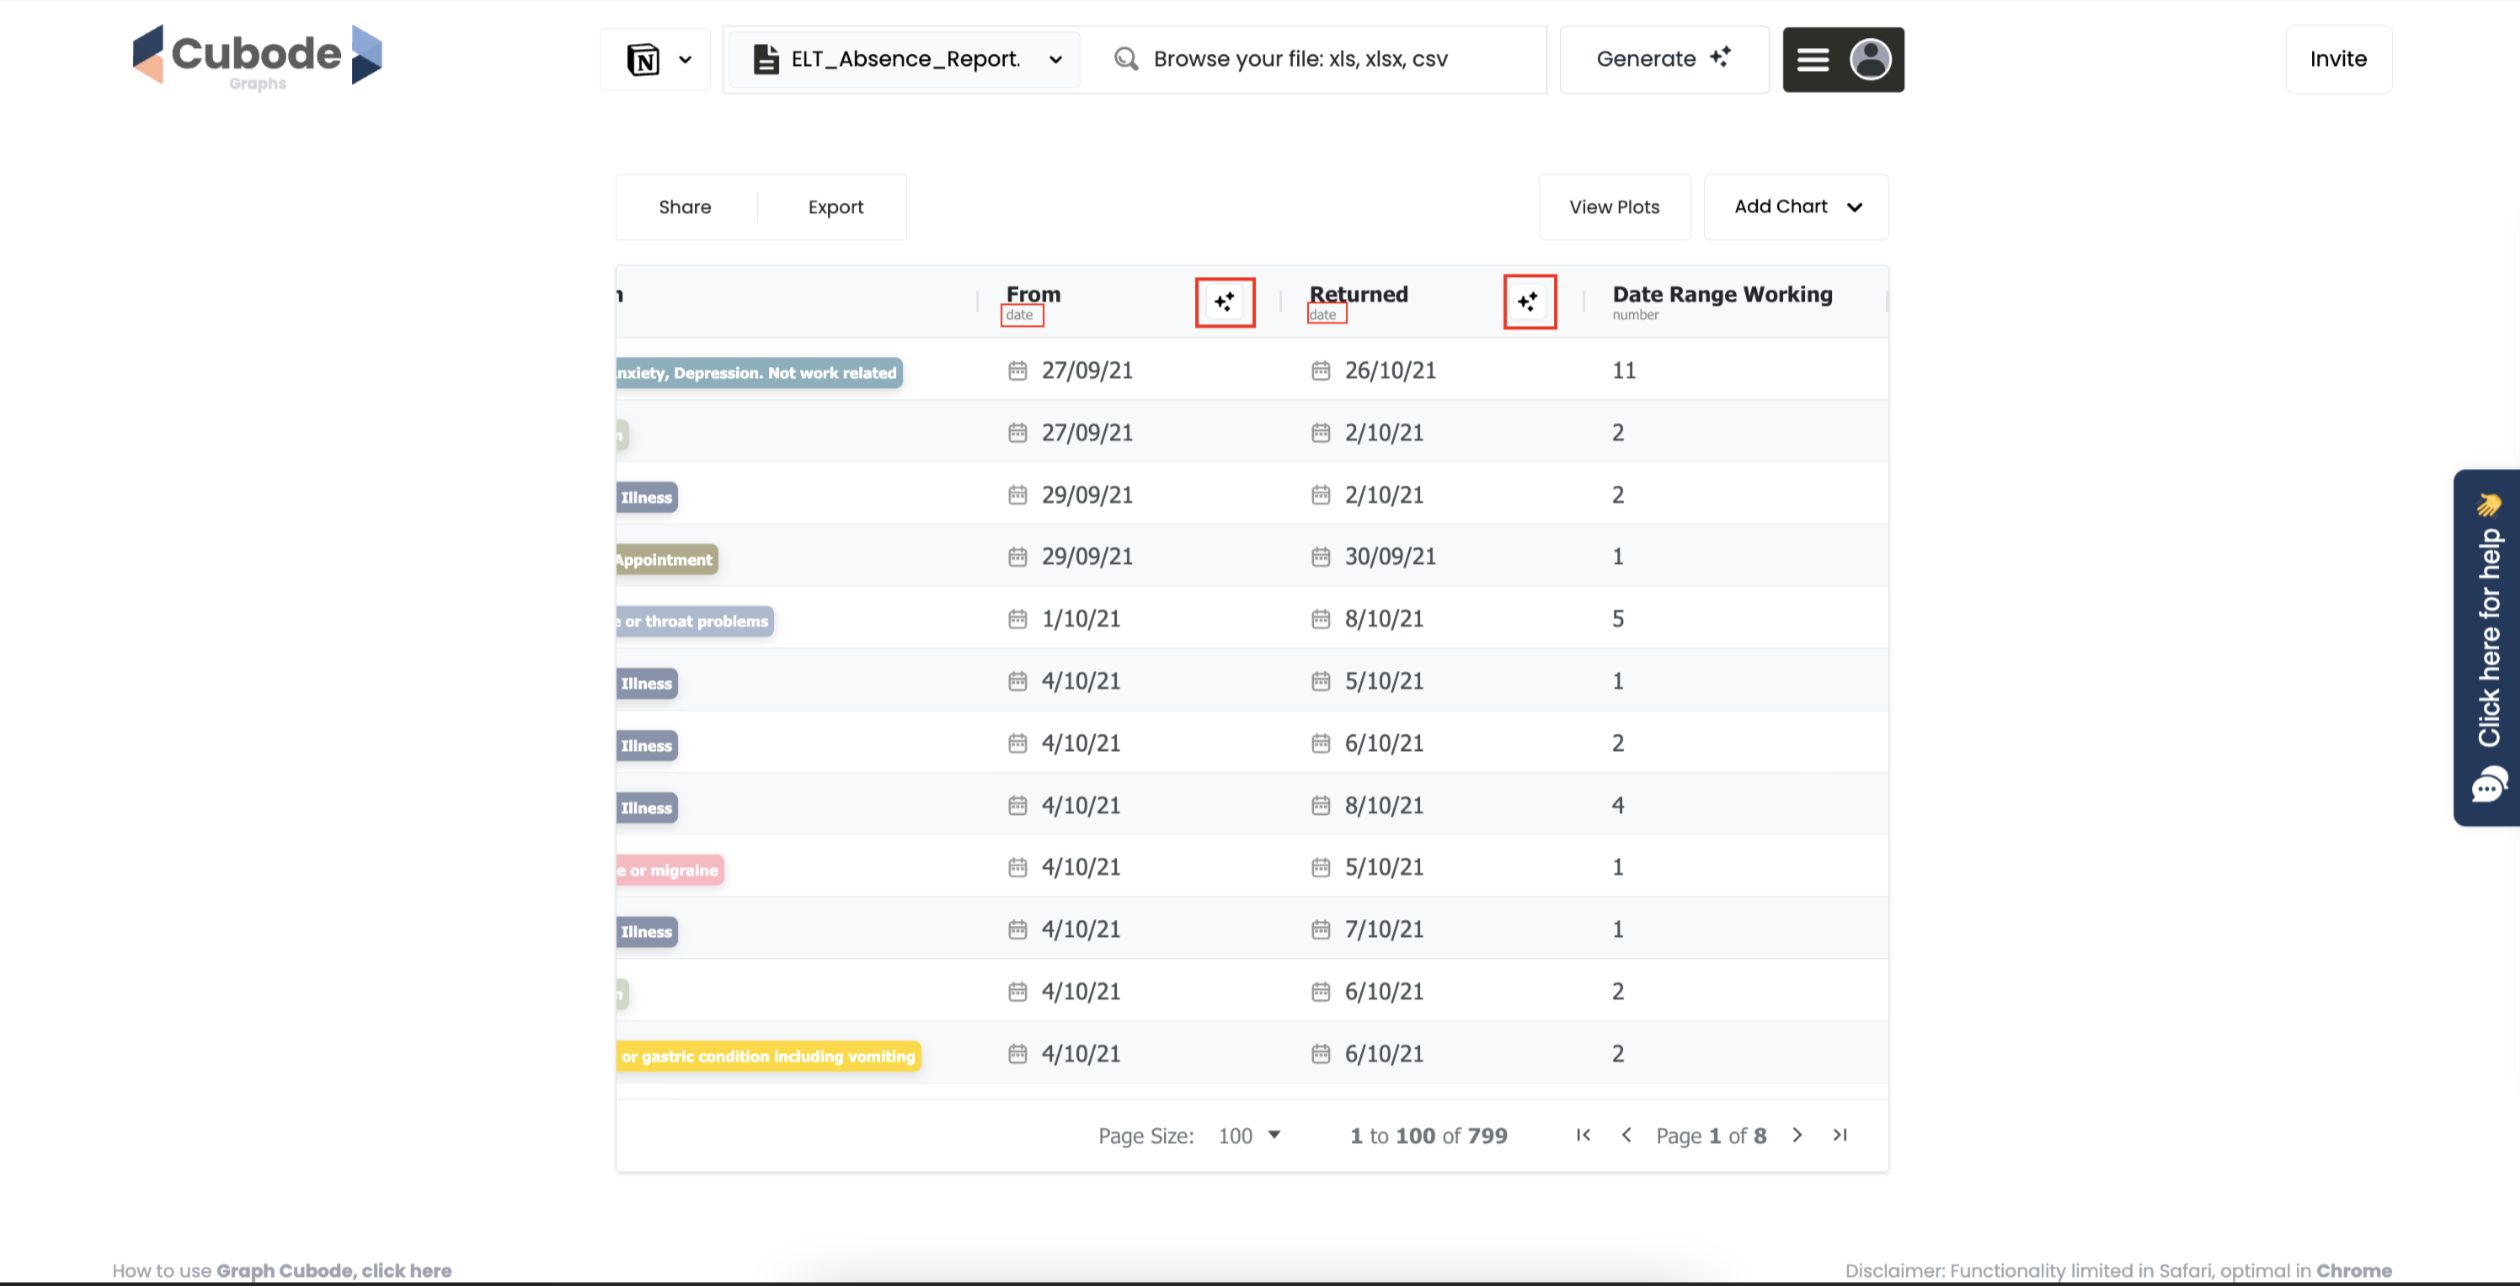This screenshot has width=2520, height=1286.
Task: Click 1 to 100 of 799 row count
Action: tap(1428, 1136)
